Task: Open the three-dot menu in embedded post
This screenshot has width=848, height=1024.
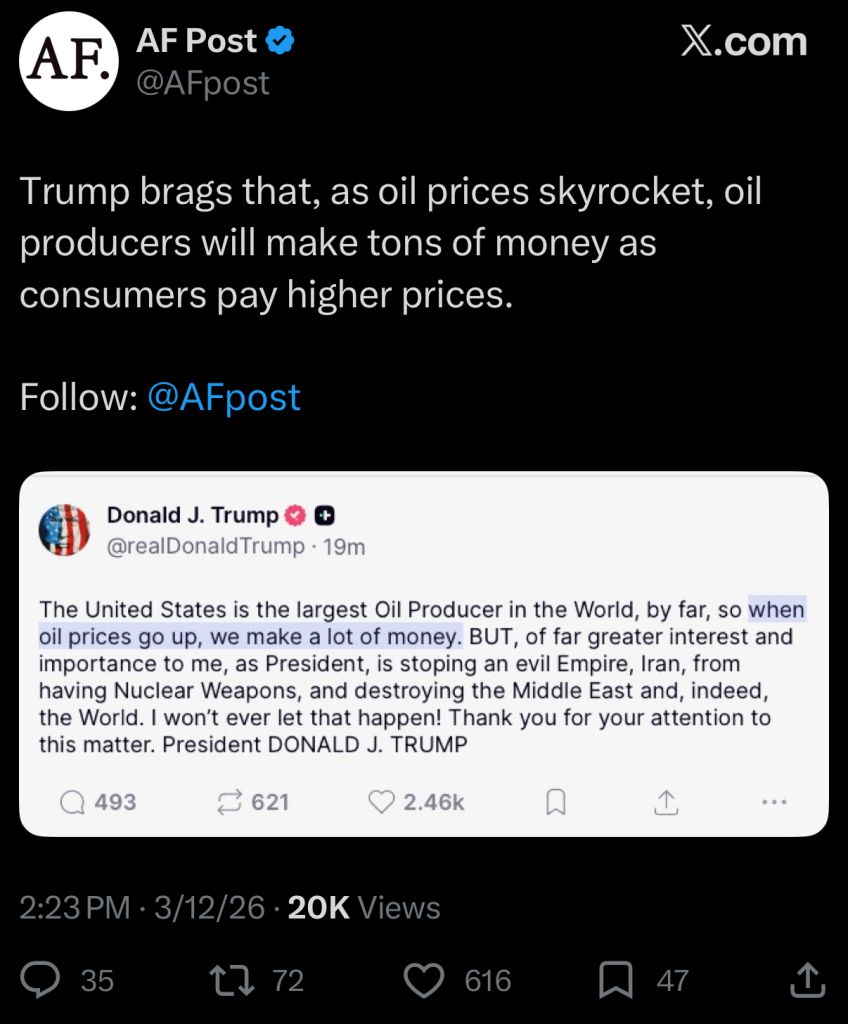Action: 774,802
